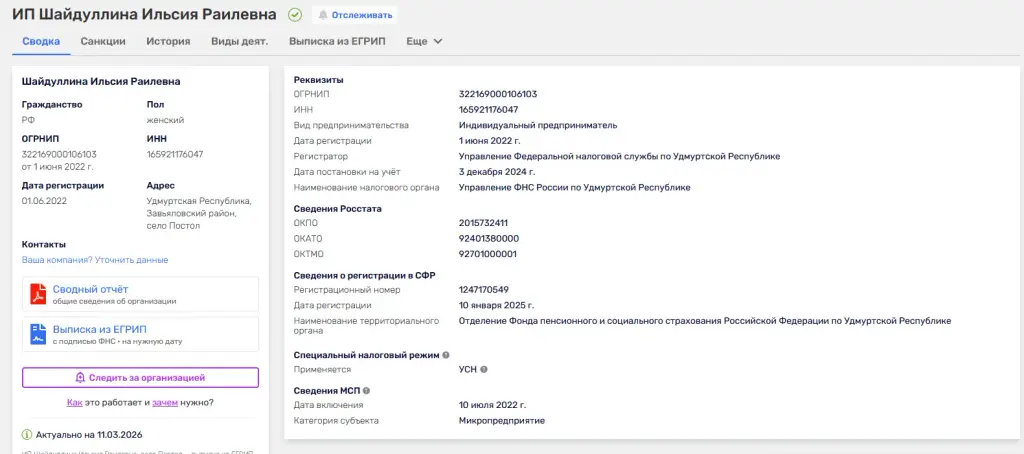Click the blue document icon of Выписка из ЕГРИП
The width and height of the screenshot is (1024, 454).
(39, 334)
